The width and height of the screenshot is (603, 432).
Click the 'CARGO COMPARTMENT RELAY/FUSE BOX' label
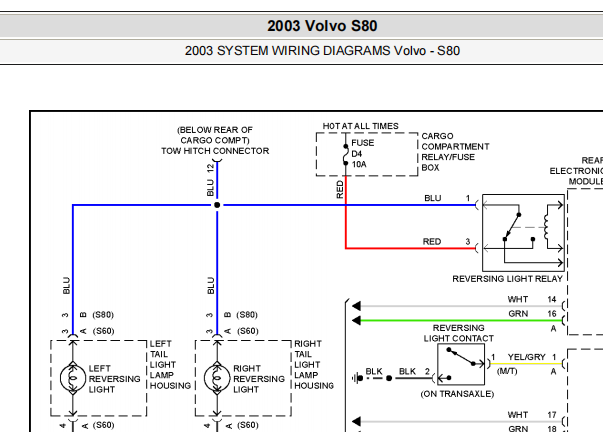coord(455,152)
